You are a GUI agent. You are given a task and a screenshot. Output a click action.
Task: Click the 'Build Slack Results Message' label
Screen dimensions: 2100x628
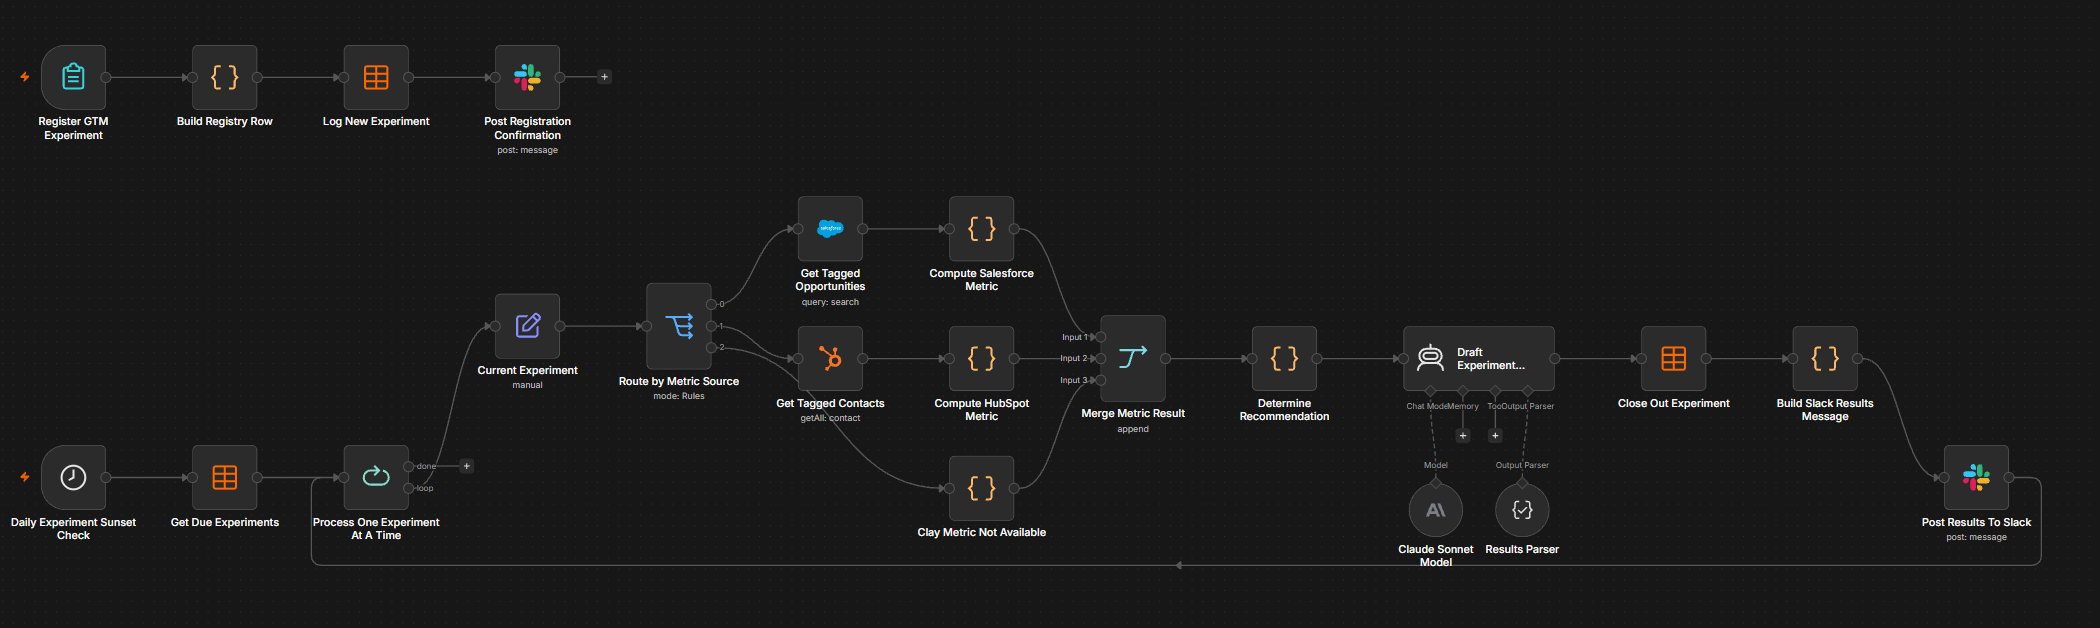(x=1825, y=410)
